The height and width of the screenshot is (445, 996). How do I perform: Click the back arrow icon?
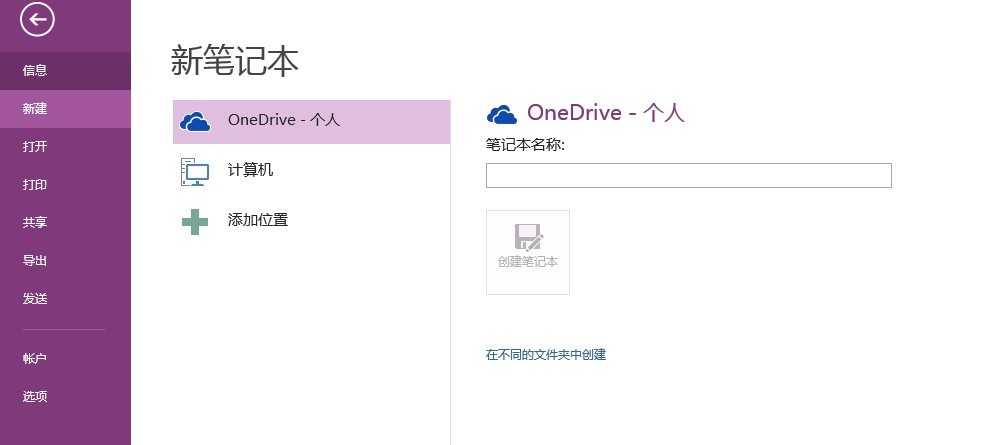[x=37, y=19]
